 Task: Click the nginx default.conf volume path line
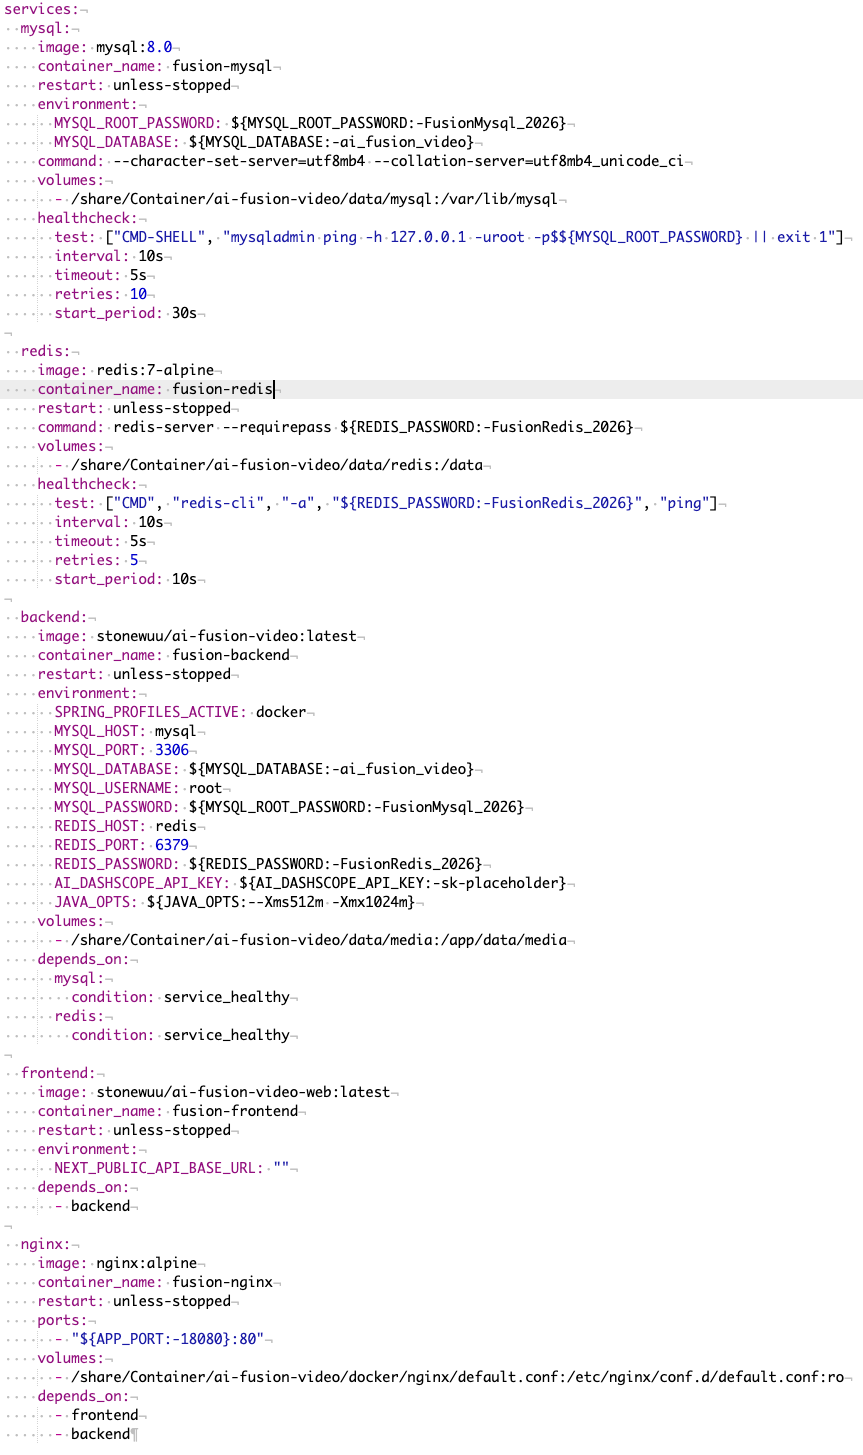pyautogui.click(x=451, y=1377)
